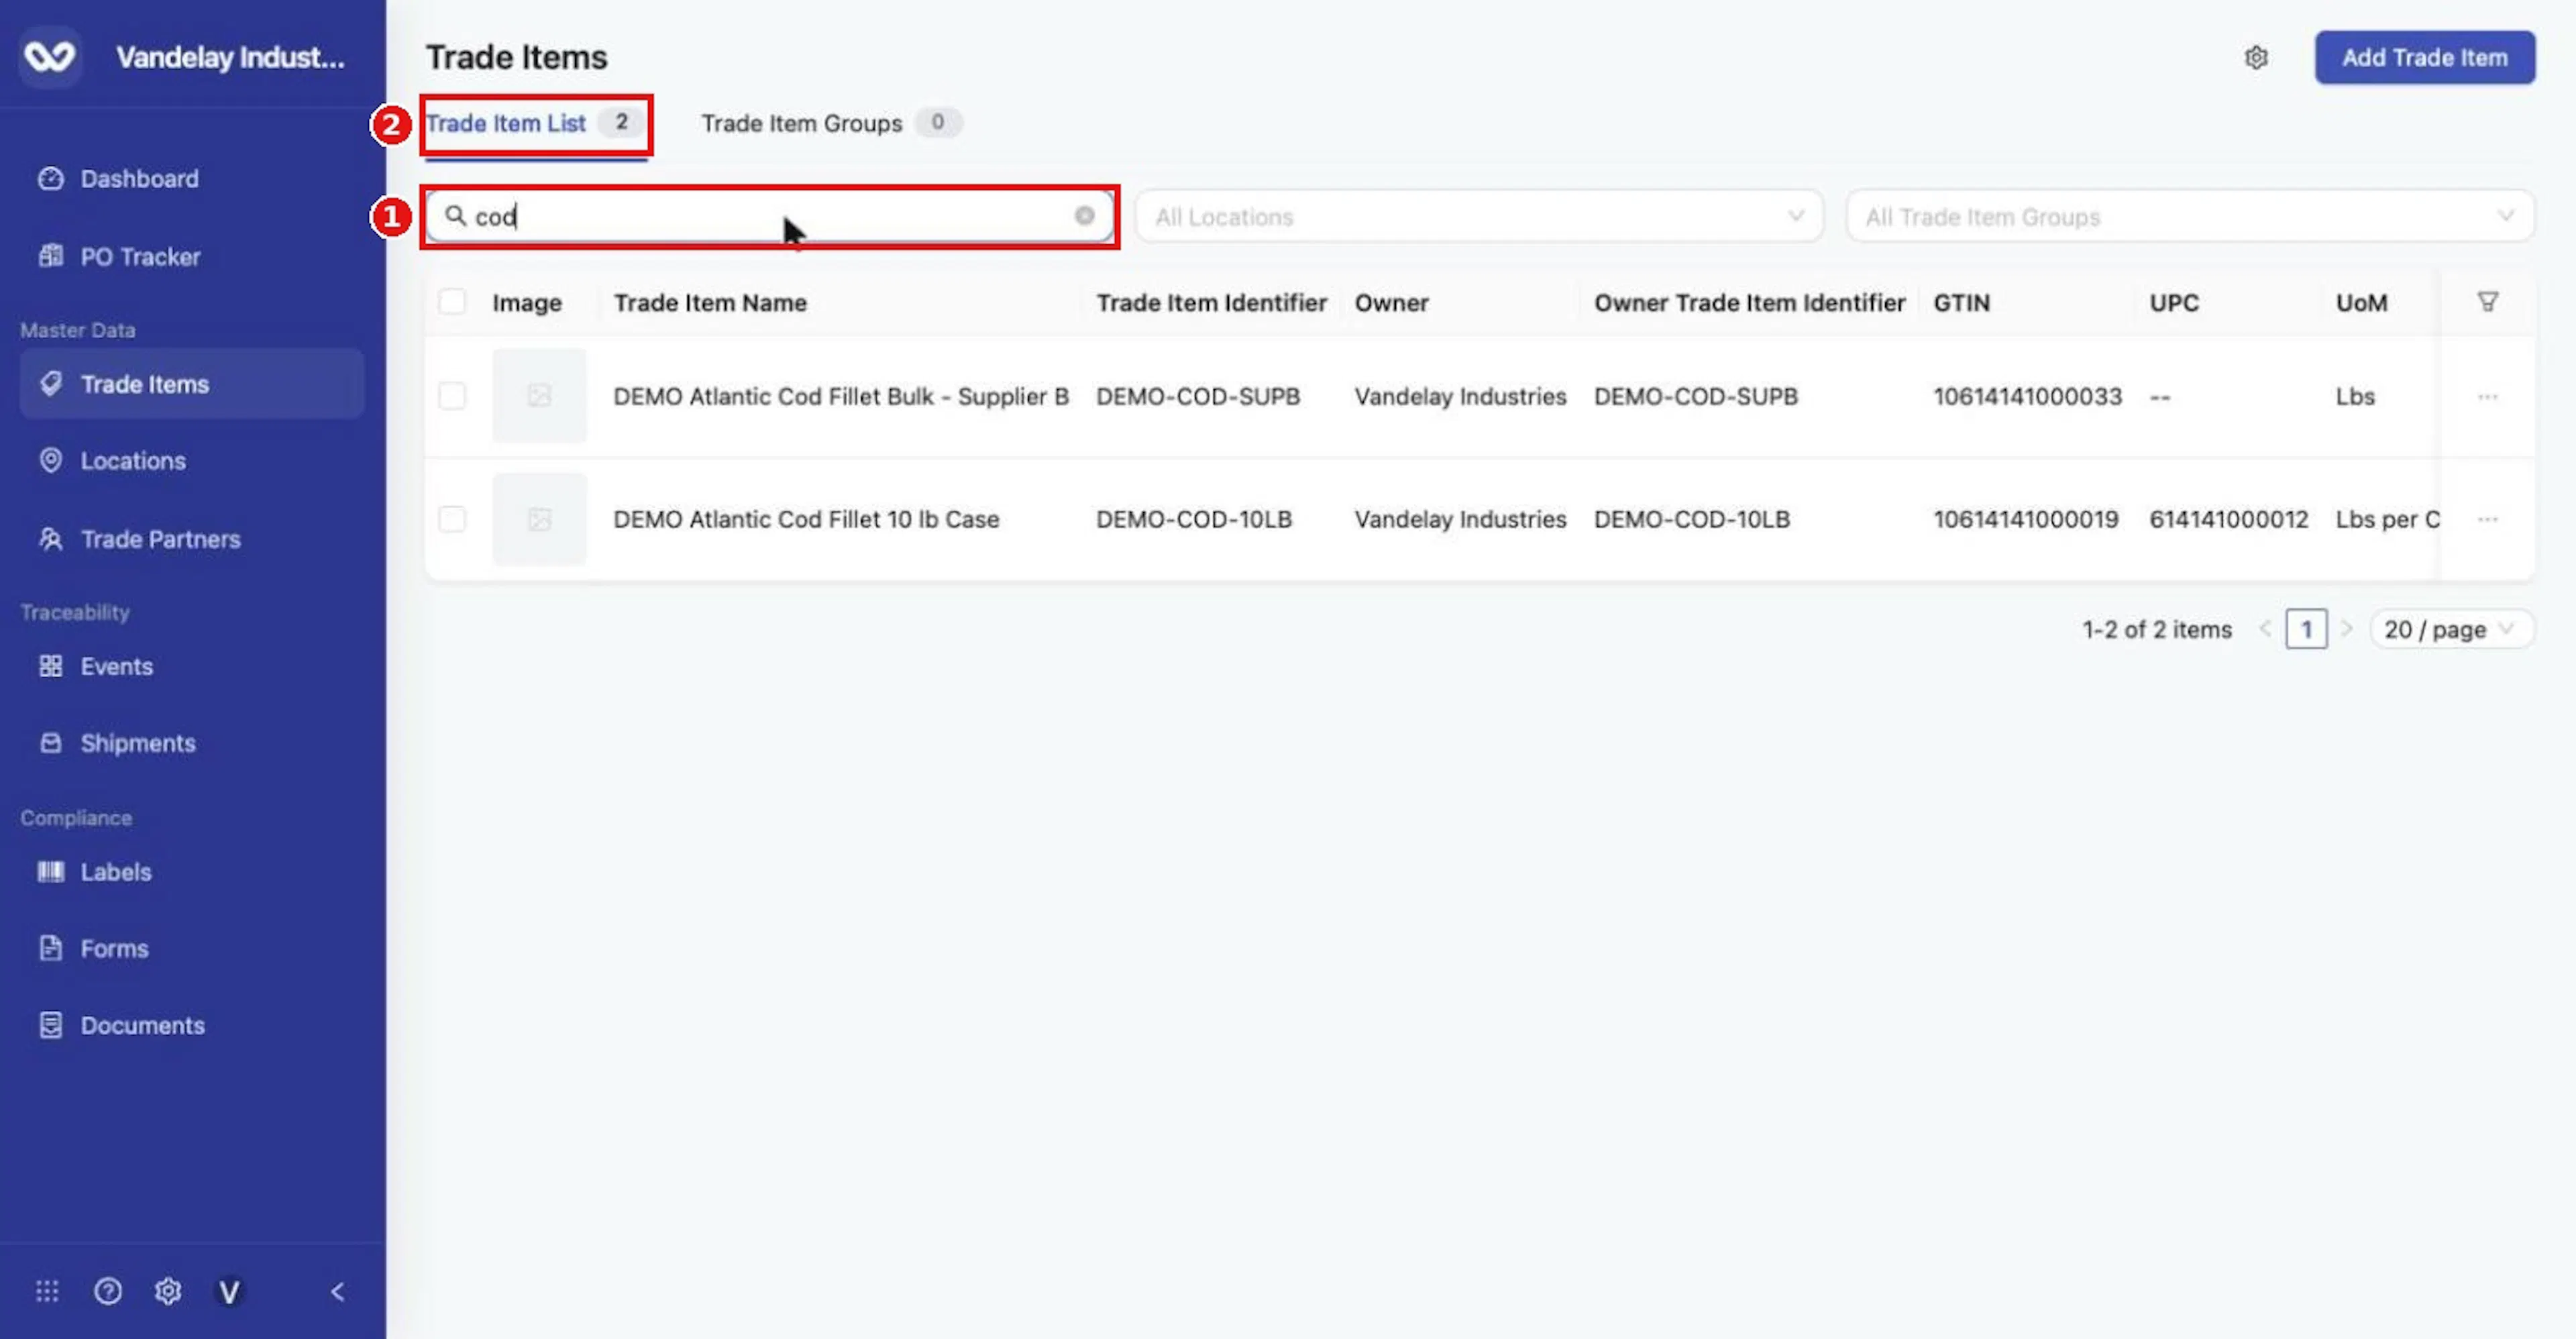Switch to the Trade Item Groups tab
This screenshot has width=2576, height=1339.
tap(831, 123)
